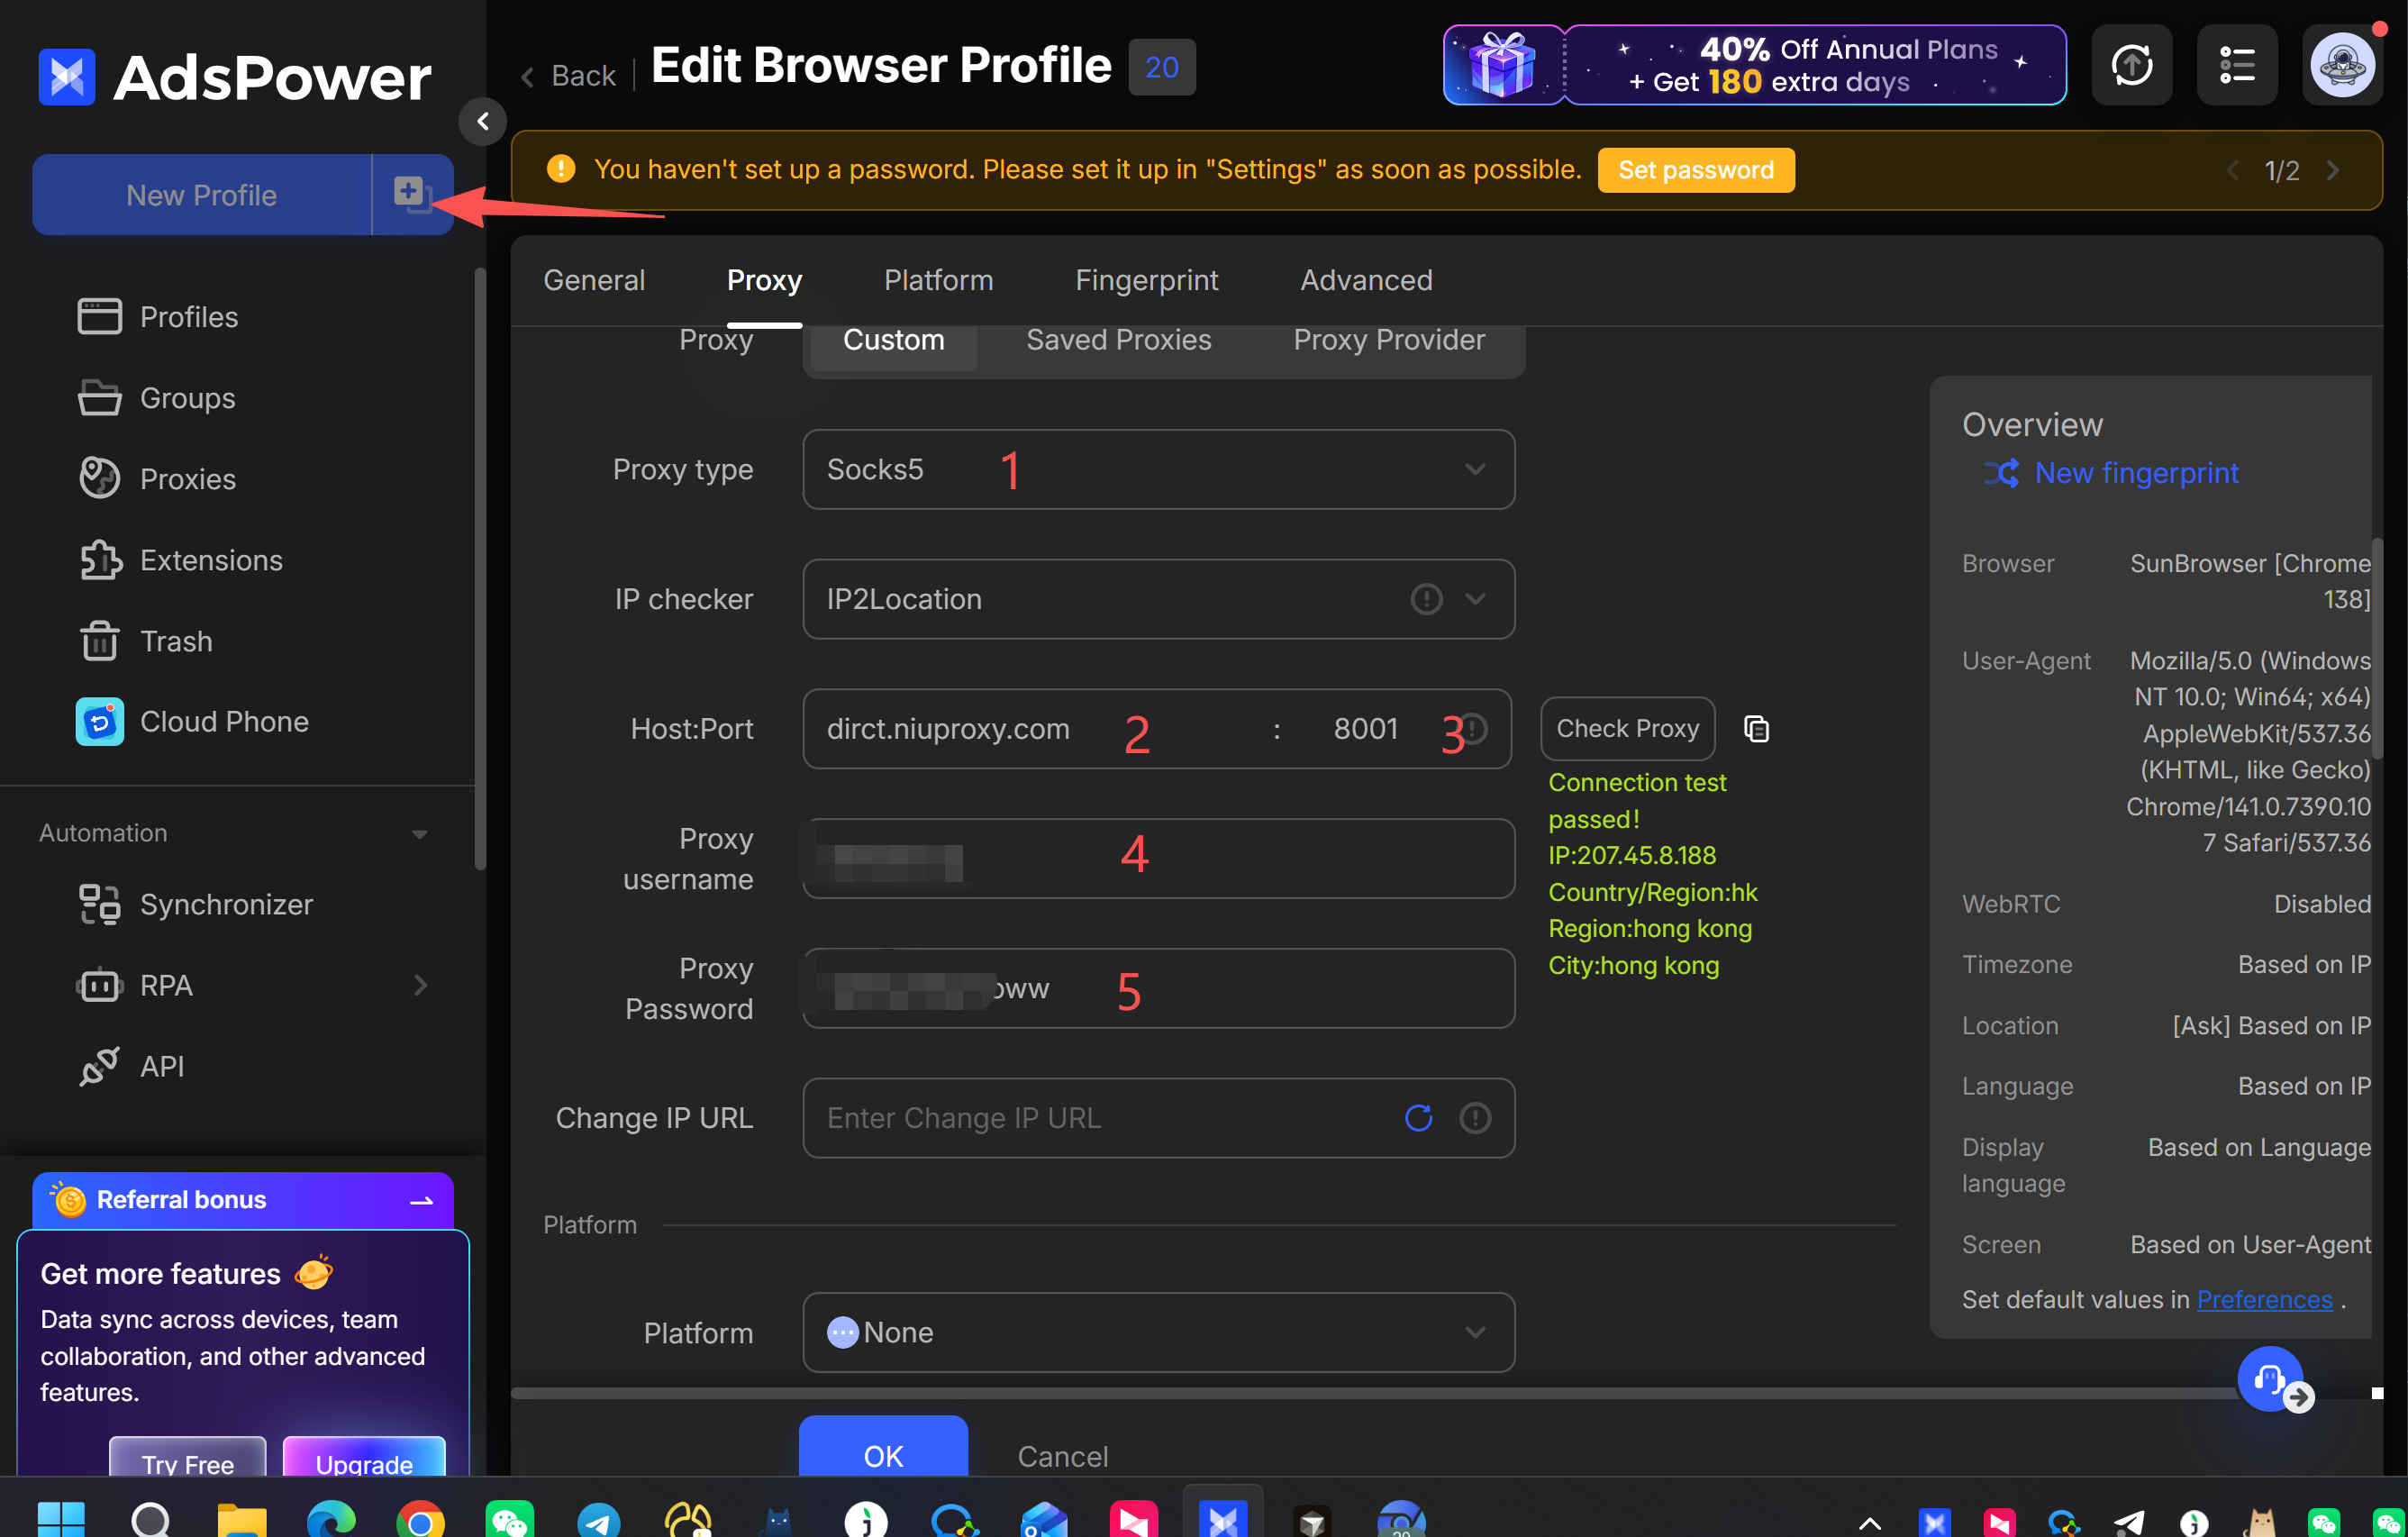Click the Proxy username input field
Image resolution: width=2408 pixels, height=1537 pixels.
pos(1158,859)
